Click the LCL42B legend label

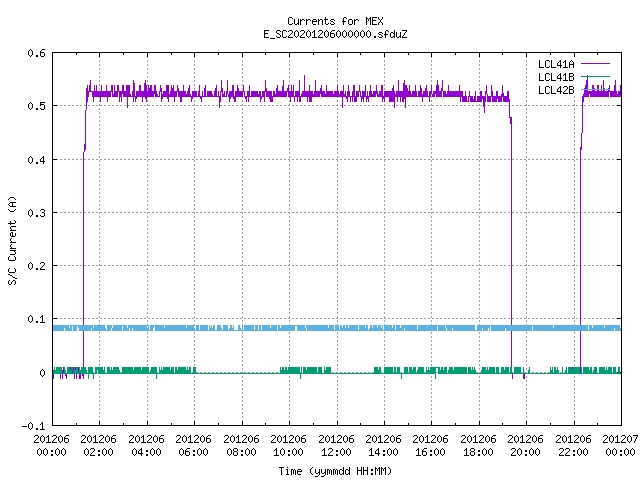tap(556, 90)
